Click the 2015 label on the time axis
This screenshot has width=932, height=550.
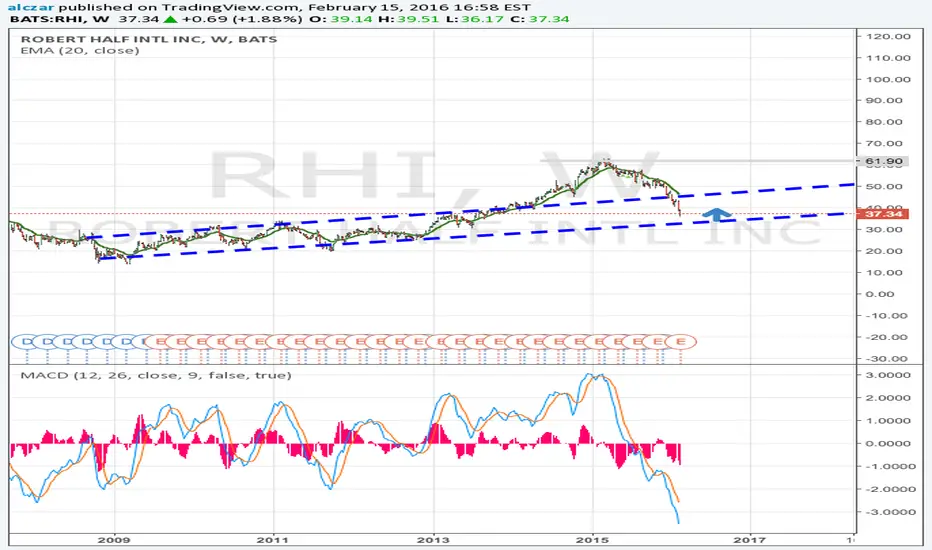tap(592, 540)
